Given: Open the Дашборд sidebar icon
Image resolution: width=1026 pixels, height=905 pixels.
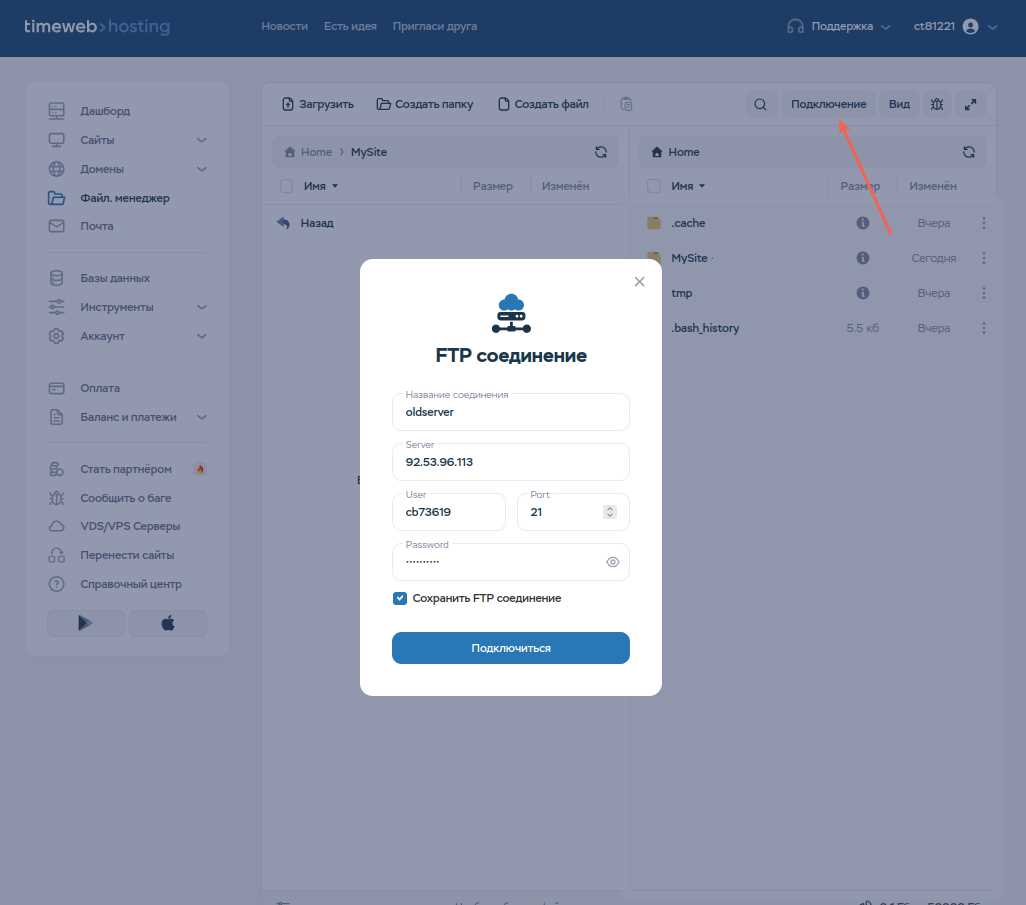Looking at the screenshot, I should pos(56,111).
